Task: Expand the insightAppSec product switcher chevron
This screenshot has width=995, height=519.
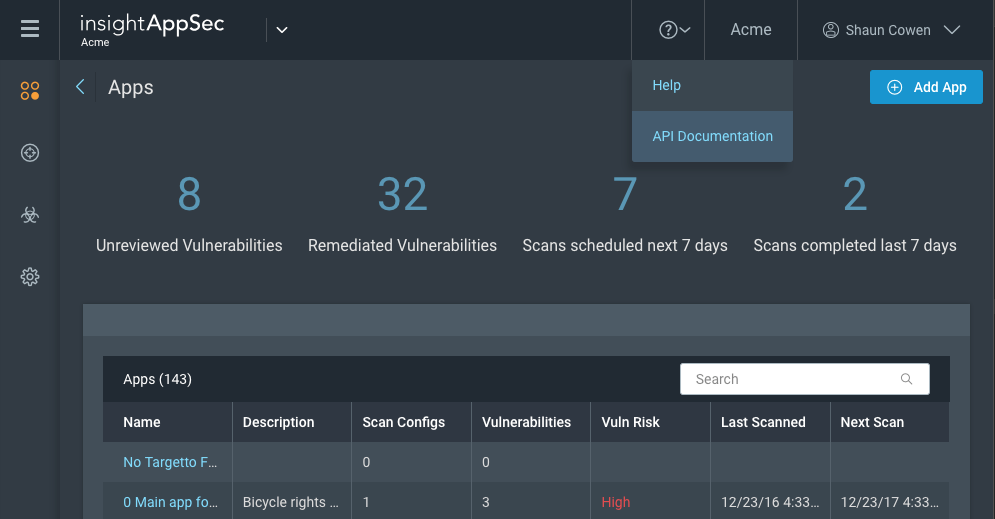Action: (282, 30)
